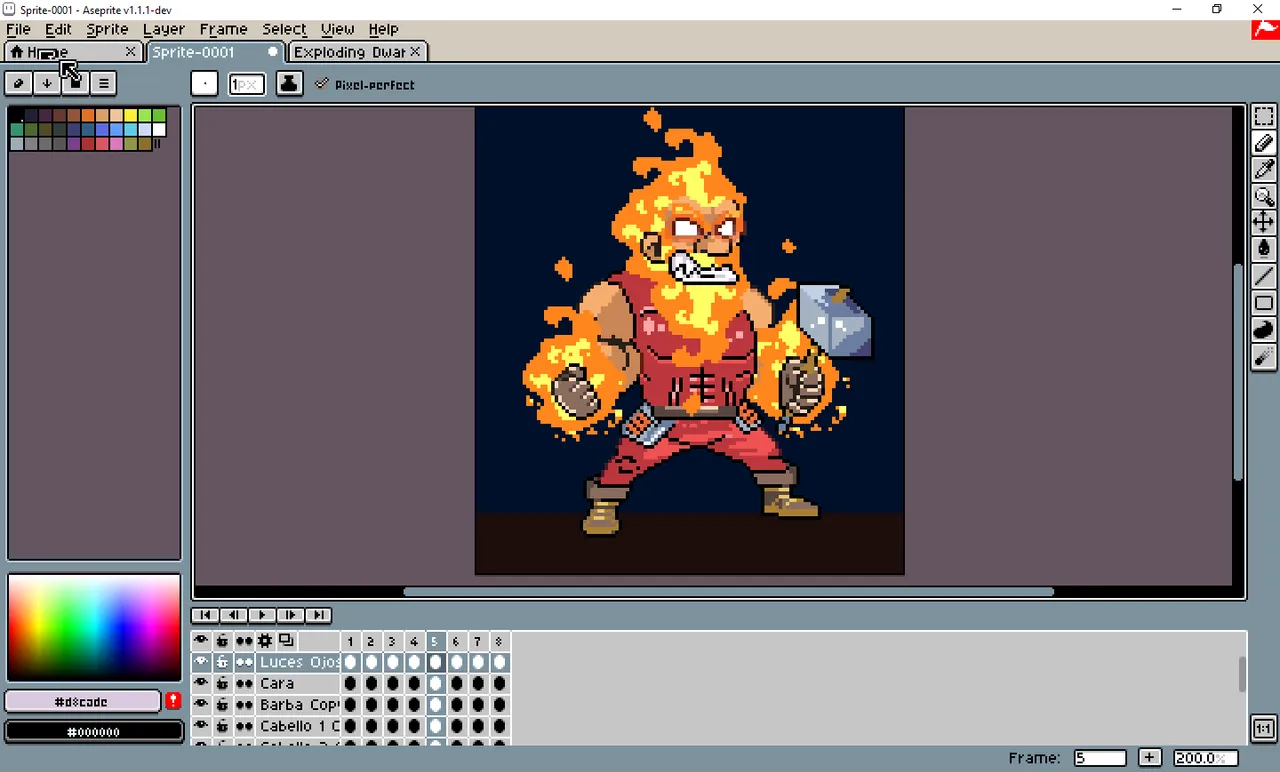
Task: Select the Line tool
Action: 1263,276
